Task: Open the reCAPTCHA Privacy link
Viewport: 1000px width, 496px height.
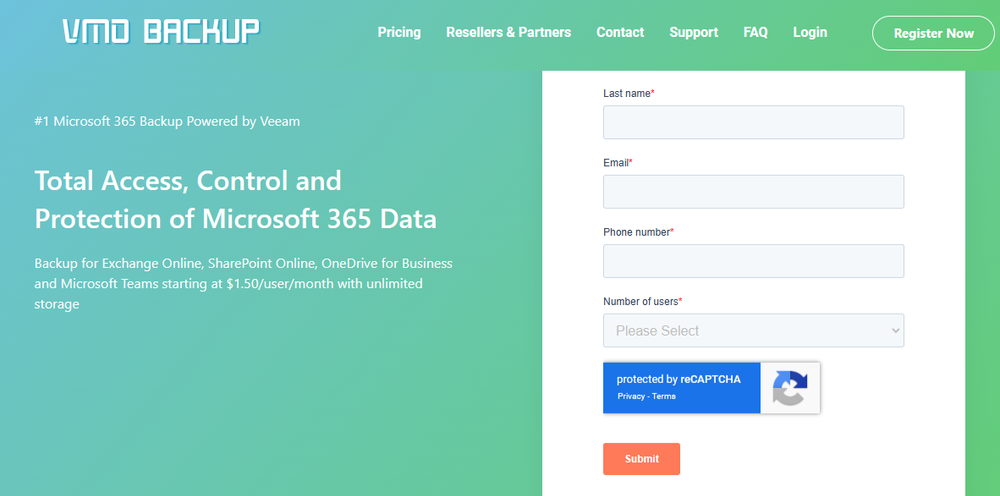Action: coord(631,396)
